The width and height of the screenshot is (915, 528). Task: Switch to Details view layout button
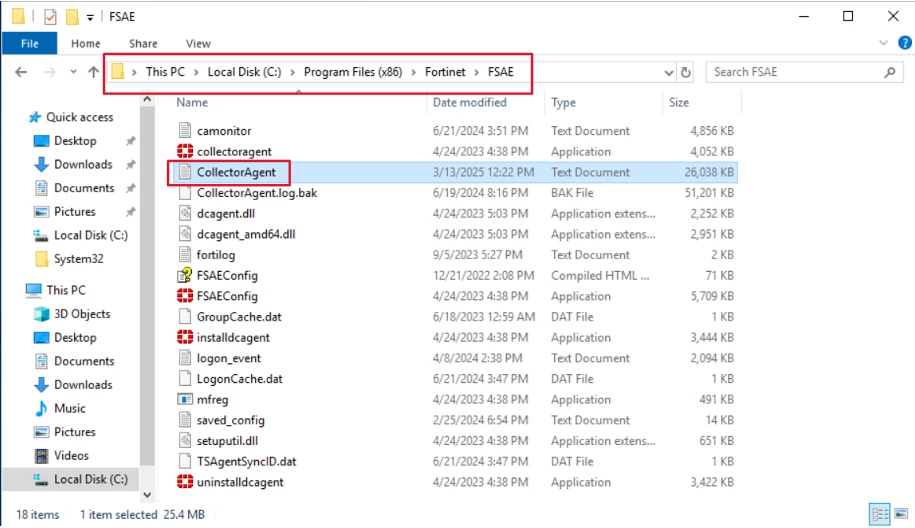pyautogui.click(x=880, y=514)
